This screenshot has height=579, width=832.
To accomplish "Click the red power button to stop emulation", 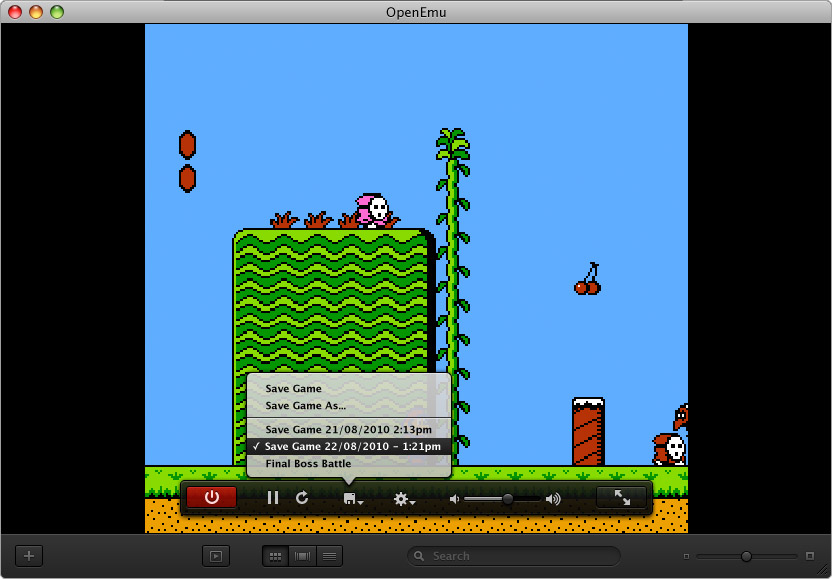I will pyautogui.click(x=212, y=497).
